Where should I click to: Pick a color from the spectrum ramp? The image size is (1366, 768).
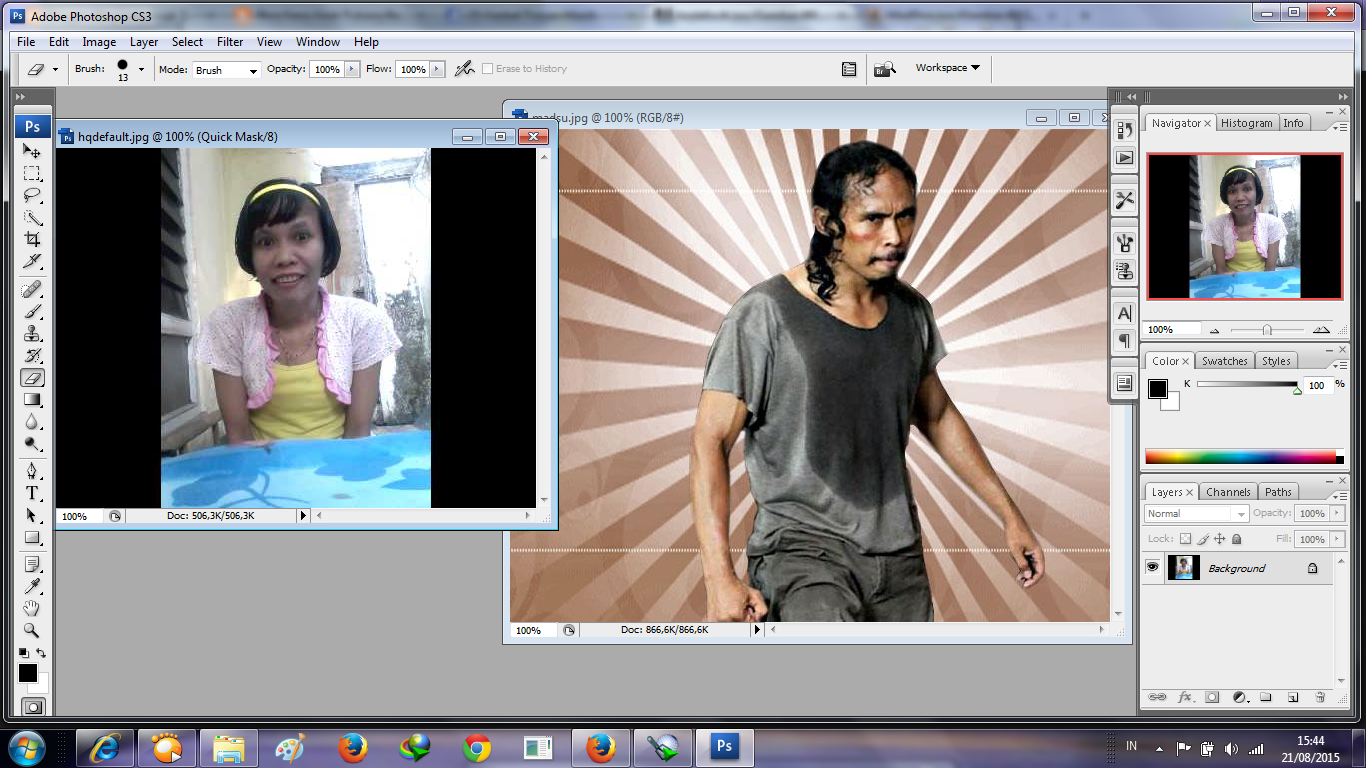[1240, 457]
